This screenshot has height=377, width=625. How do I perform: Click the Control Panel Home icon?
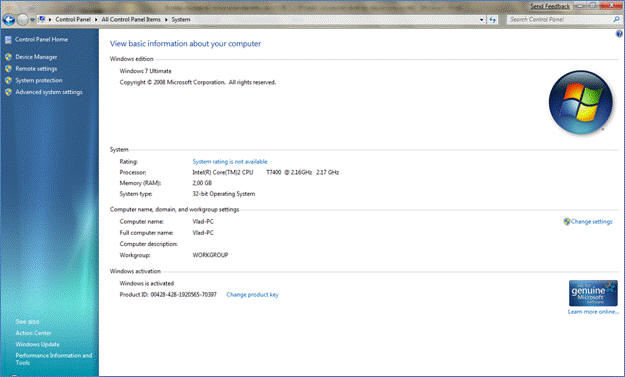[8, 39]
